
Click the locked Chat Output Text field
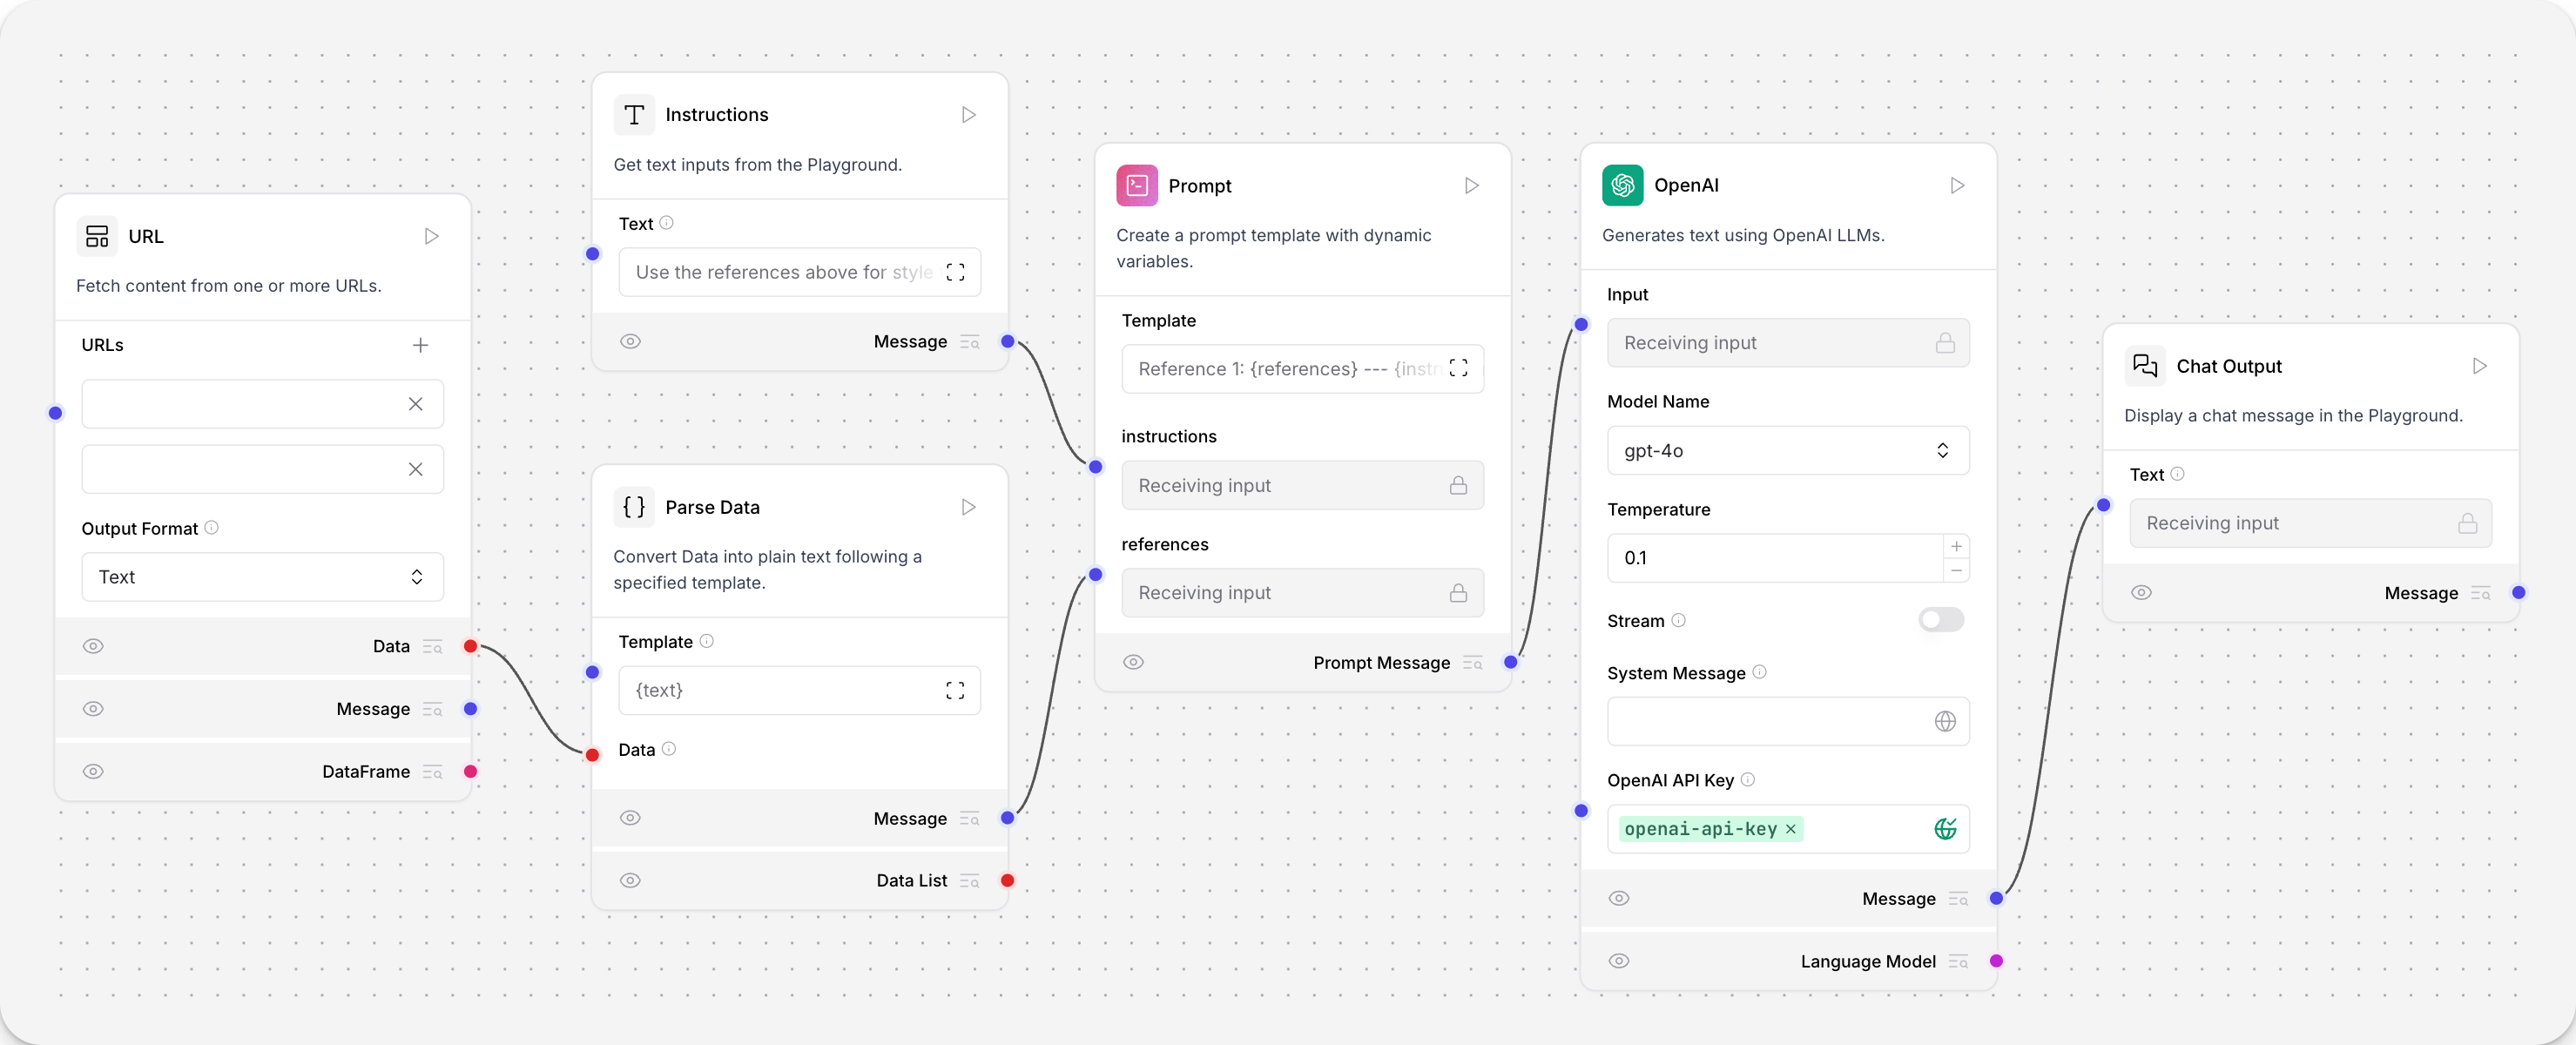click(x=2310, y=523)
